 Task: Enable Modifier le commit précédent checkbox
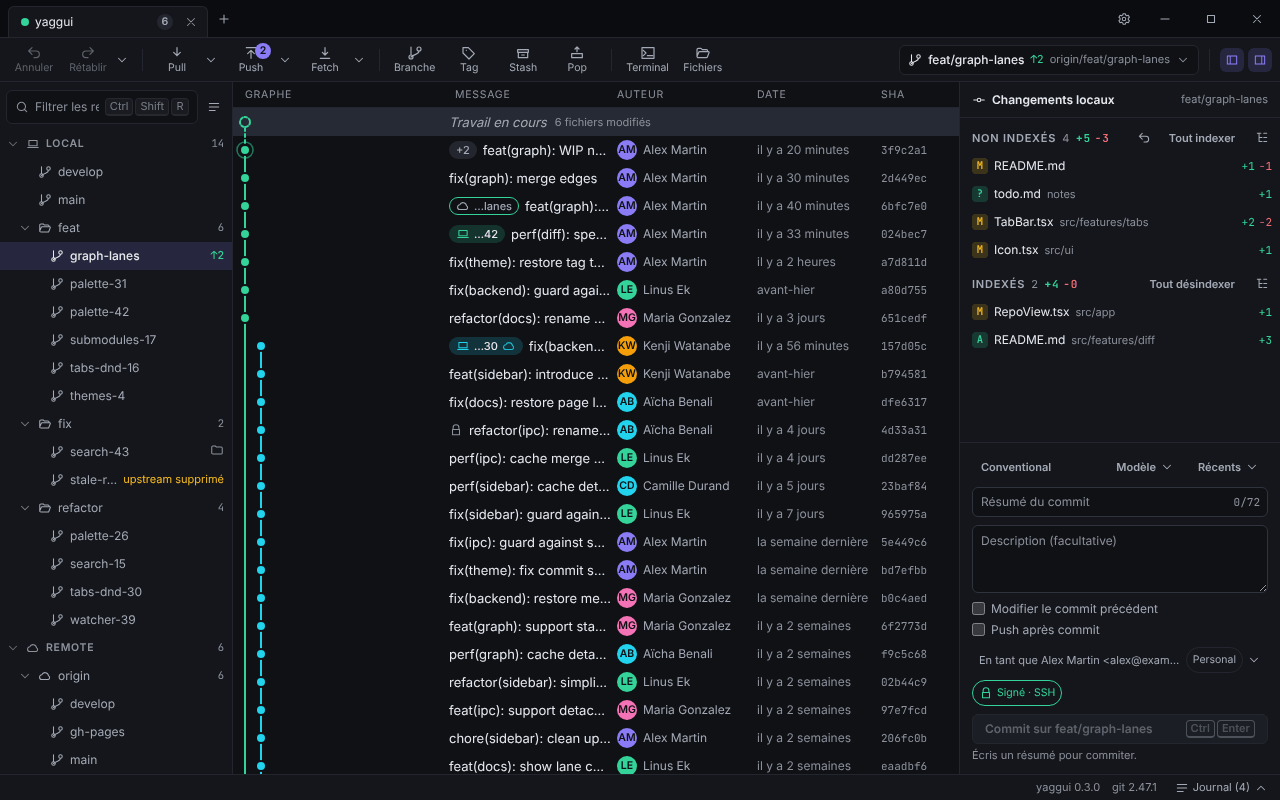(979, 608)
